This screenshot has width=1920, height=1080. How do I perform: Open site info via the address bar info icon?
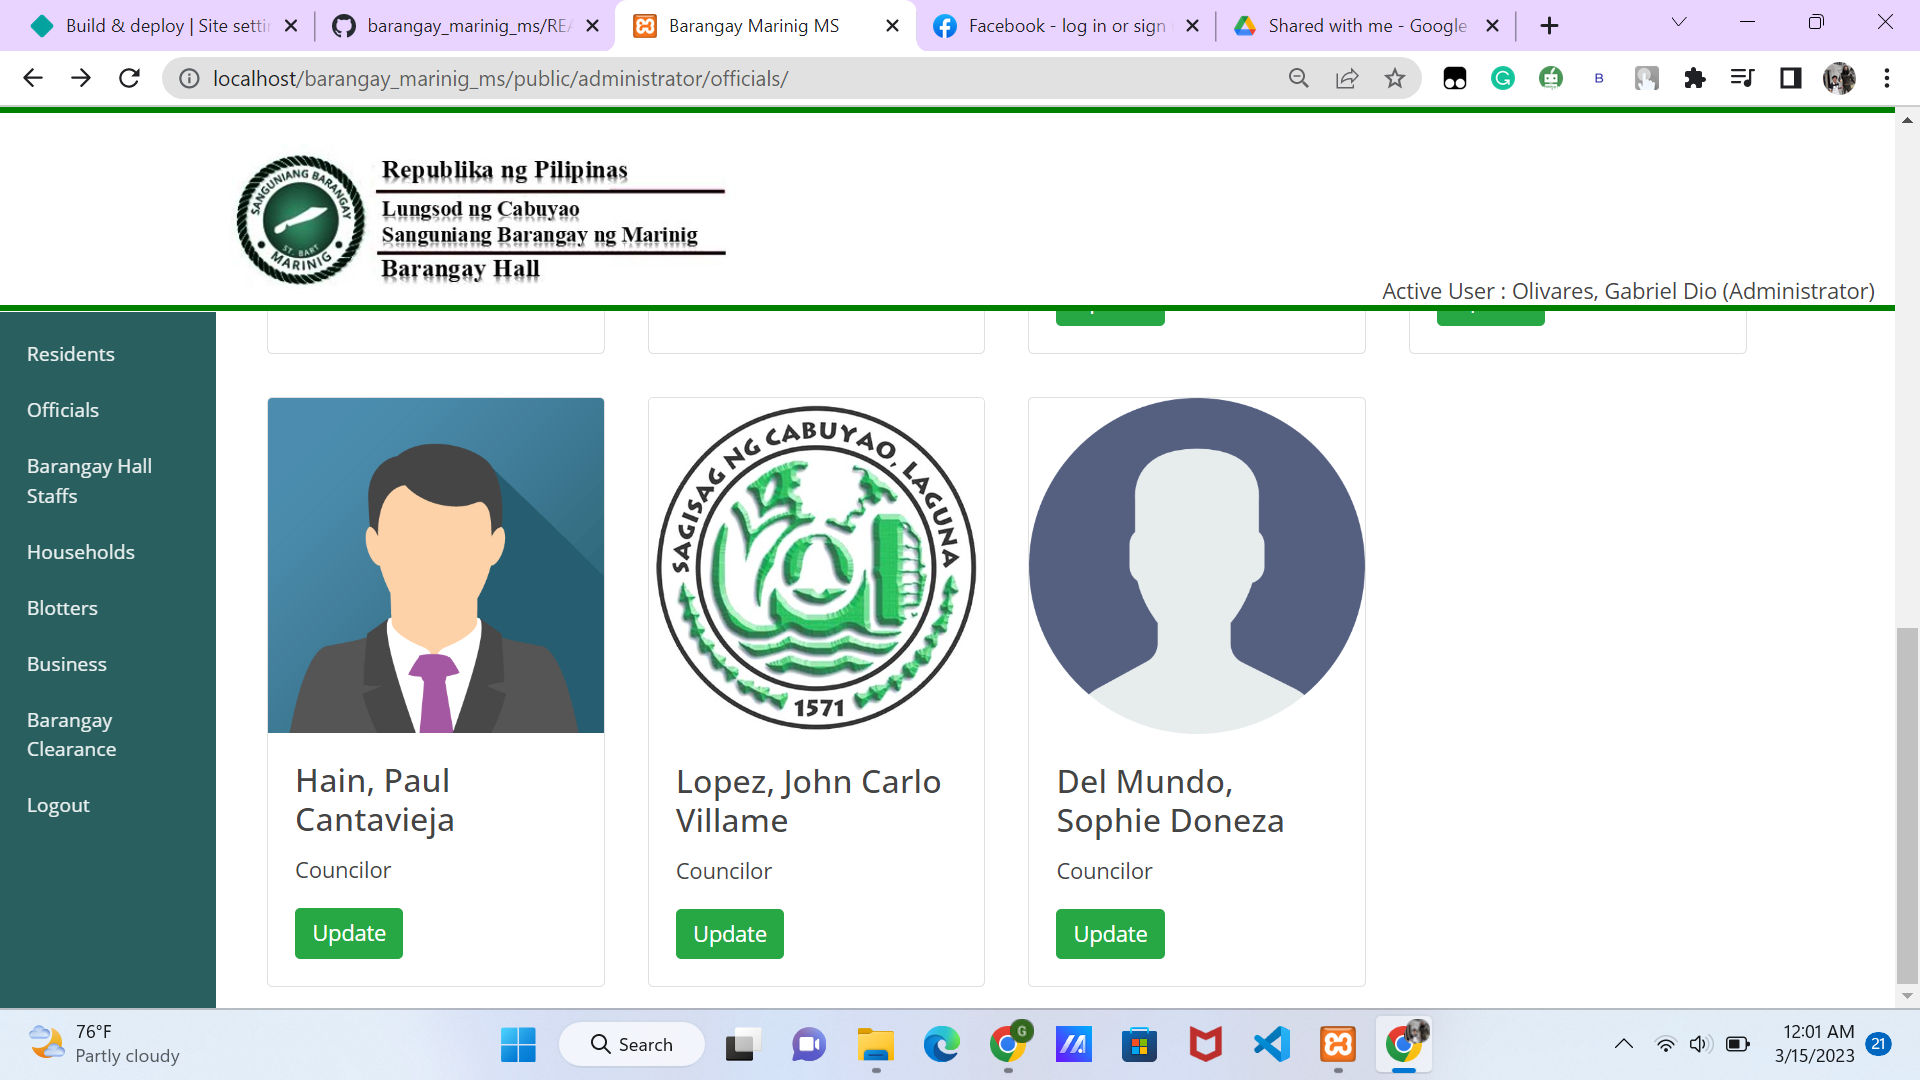coord(189,78)
